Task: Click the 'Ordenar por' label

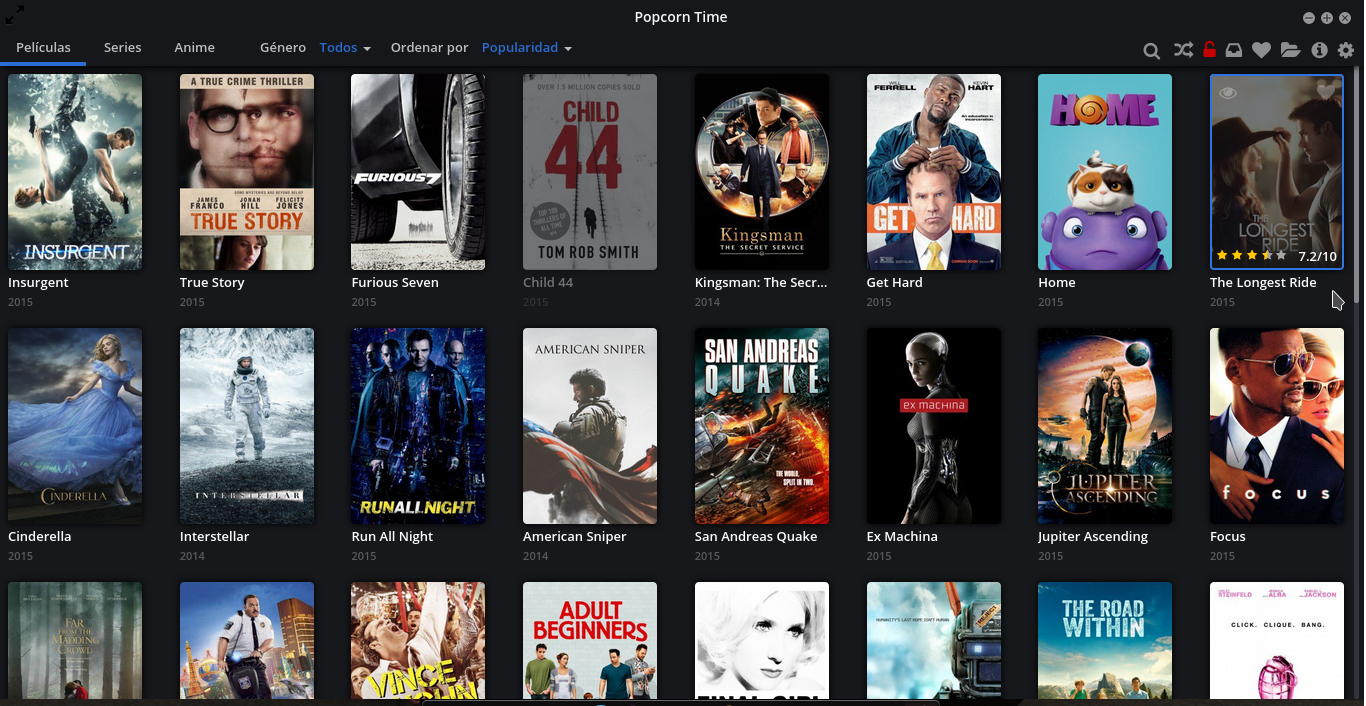Action: 429,47
